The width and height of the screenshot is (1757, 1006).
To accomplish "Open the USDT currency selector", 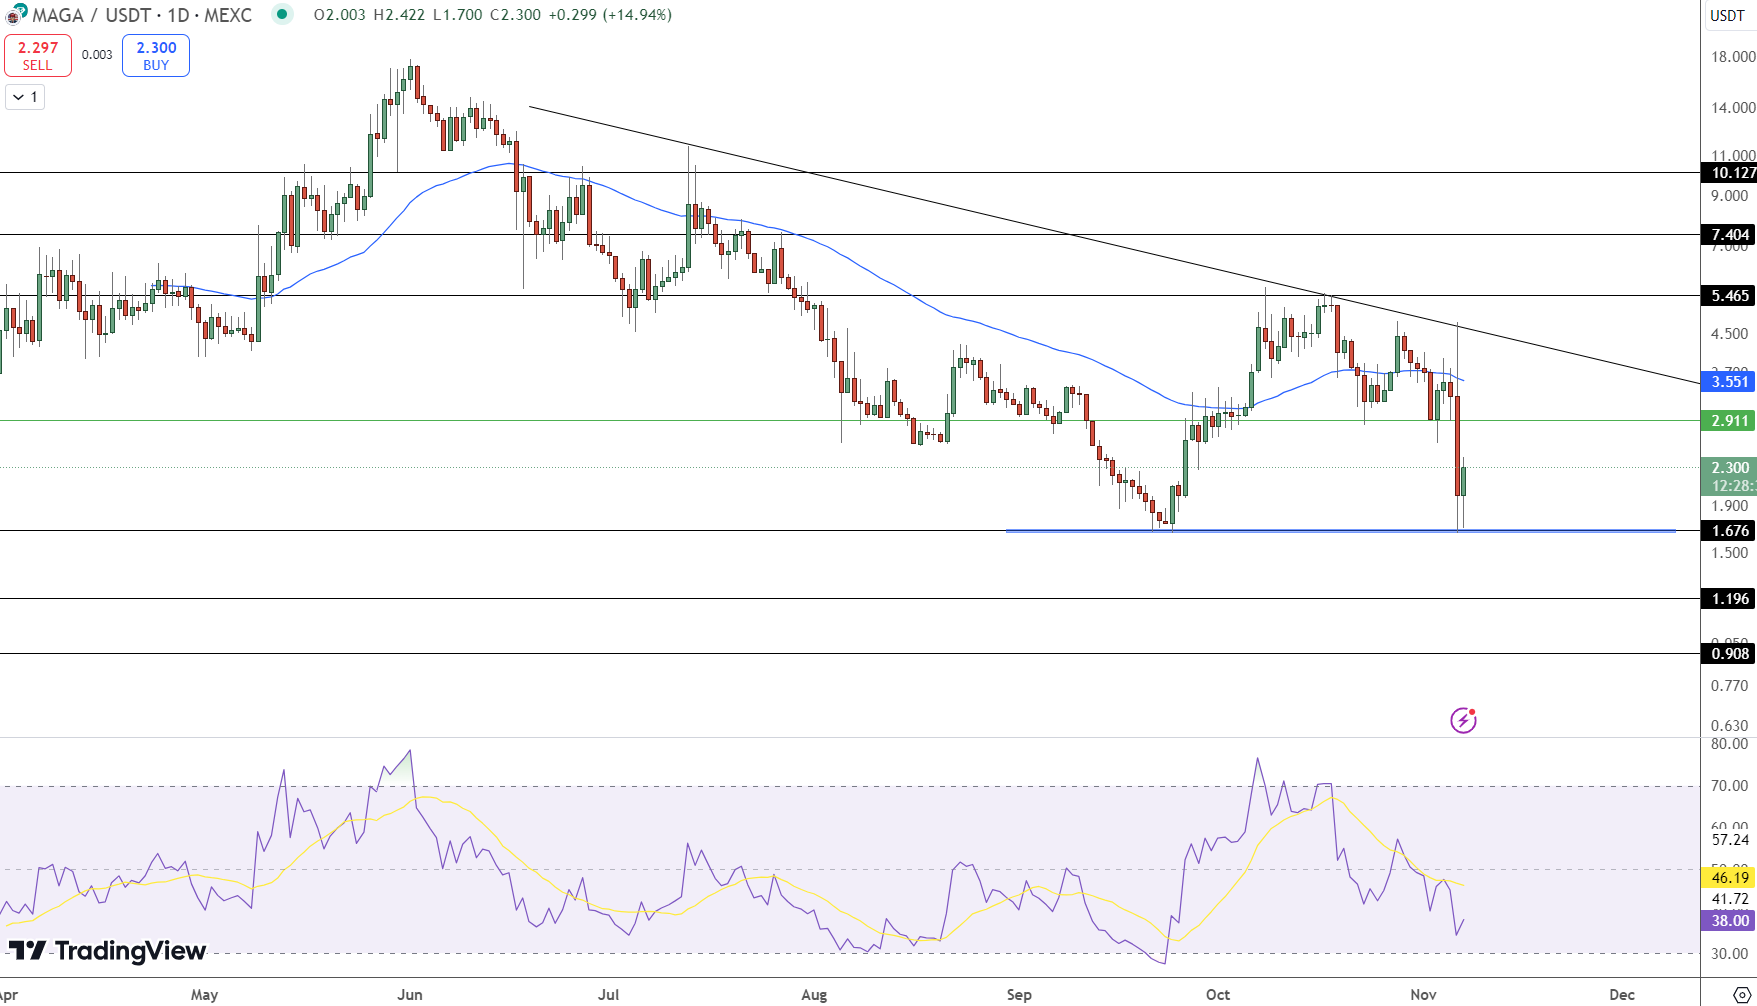I will point(1727,15).
